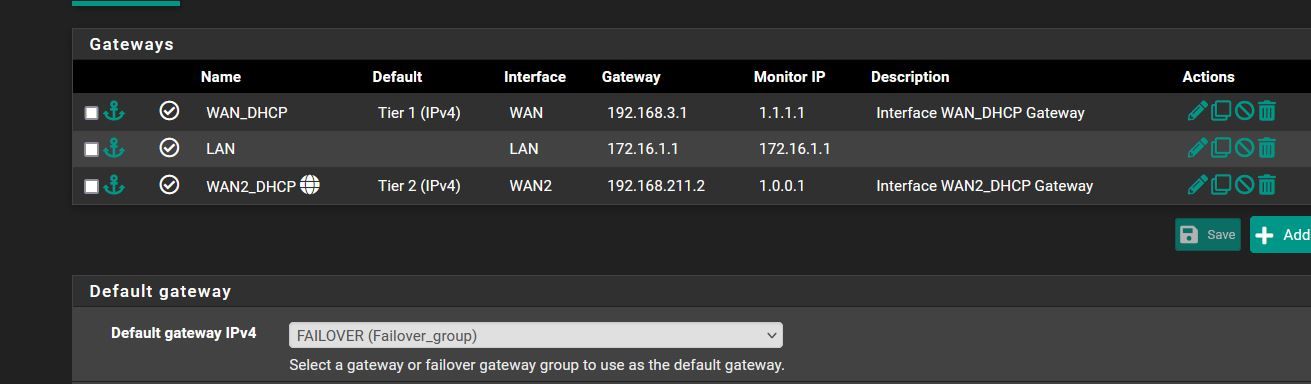Screen dimensions: 1311x384
Task: Disable the WAN_DHCP gateway
Action: point(1244,112)
